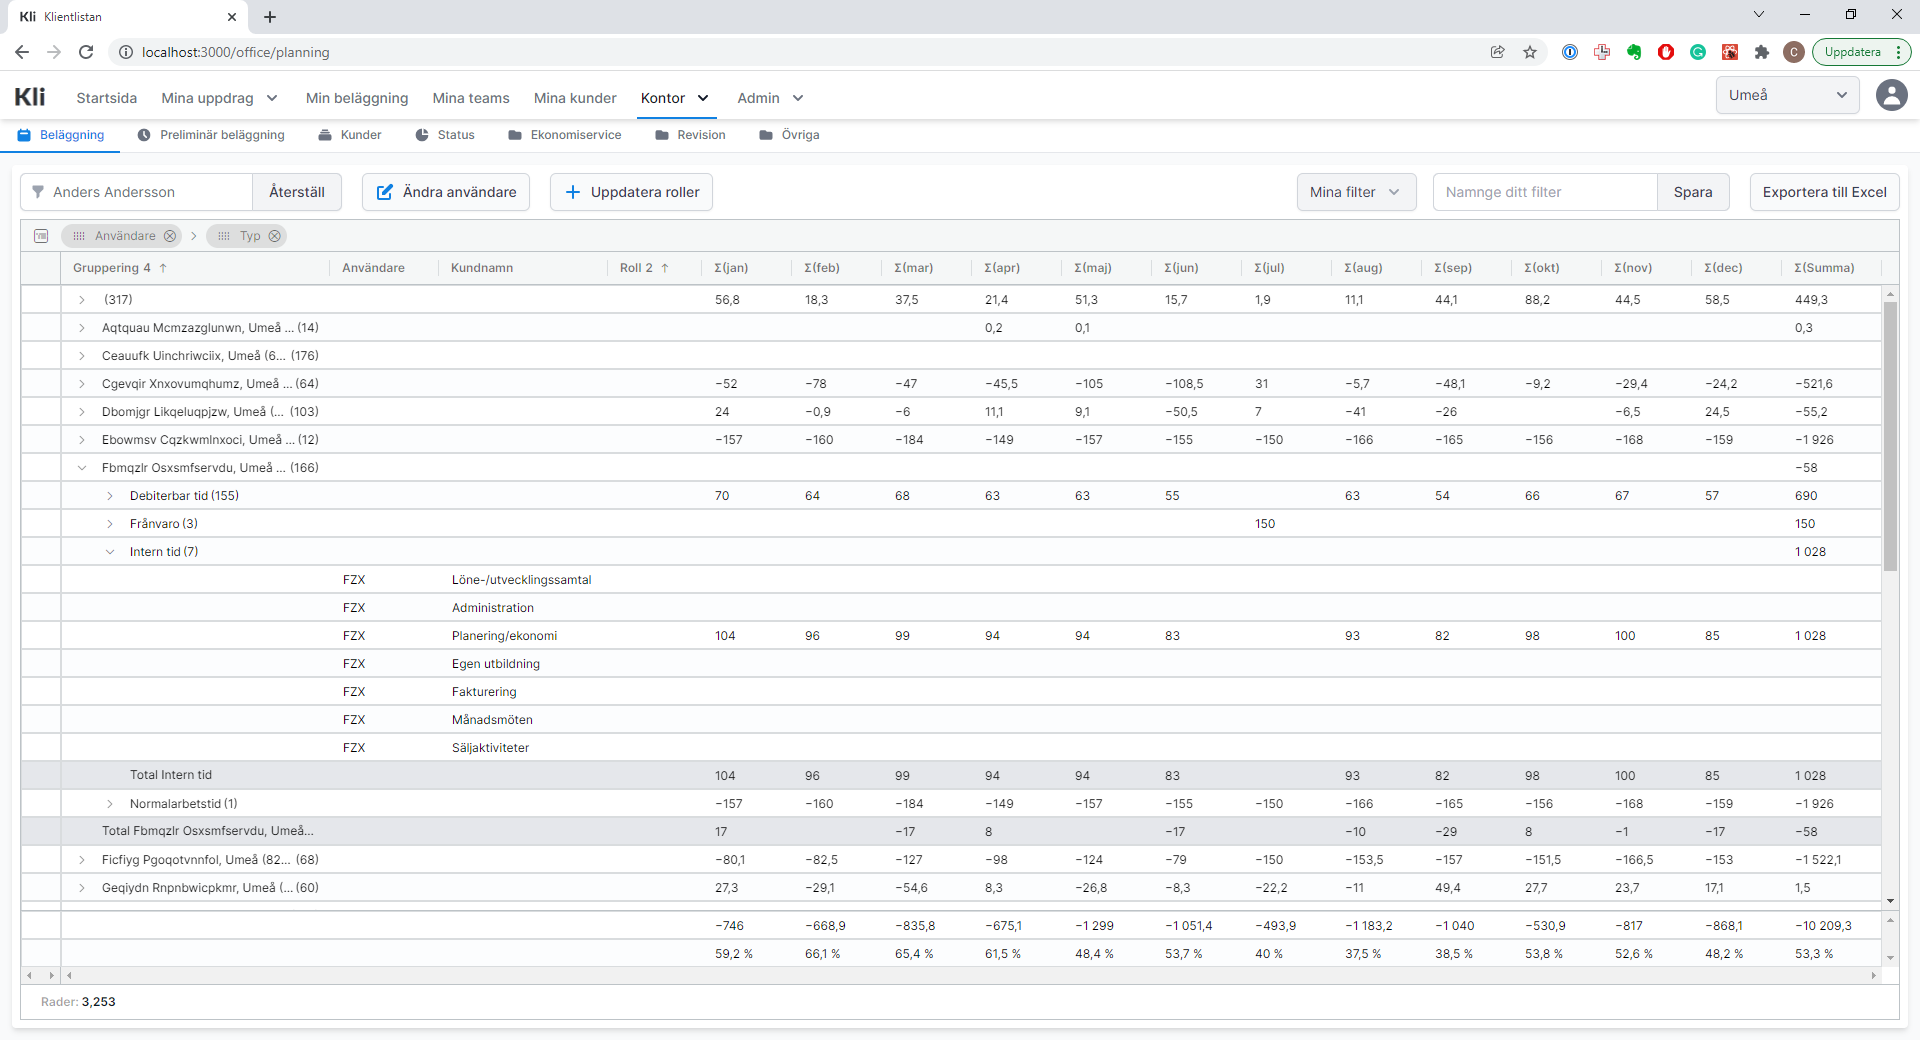Open the Umeå office dropdown

1787,95
